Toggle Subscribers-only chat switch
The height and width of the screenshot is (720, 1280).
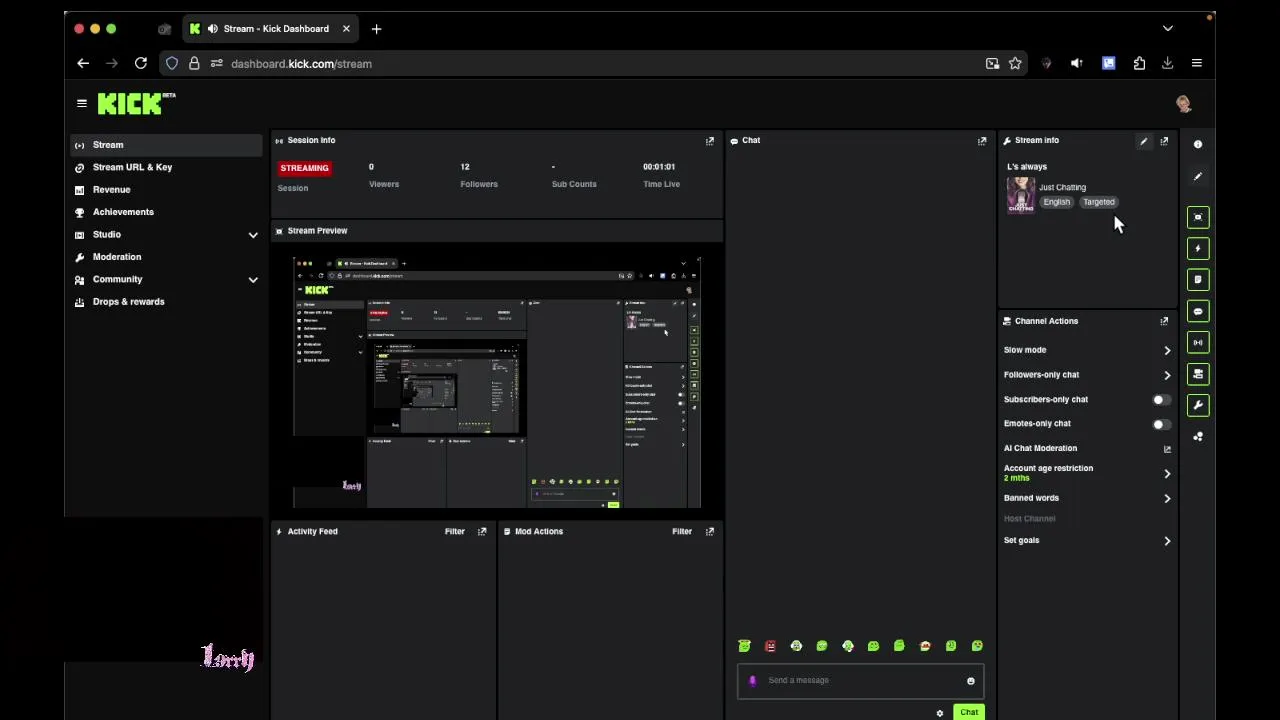point(1160,400)
